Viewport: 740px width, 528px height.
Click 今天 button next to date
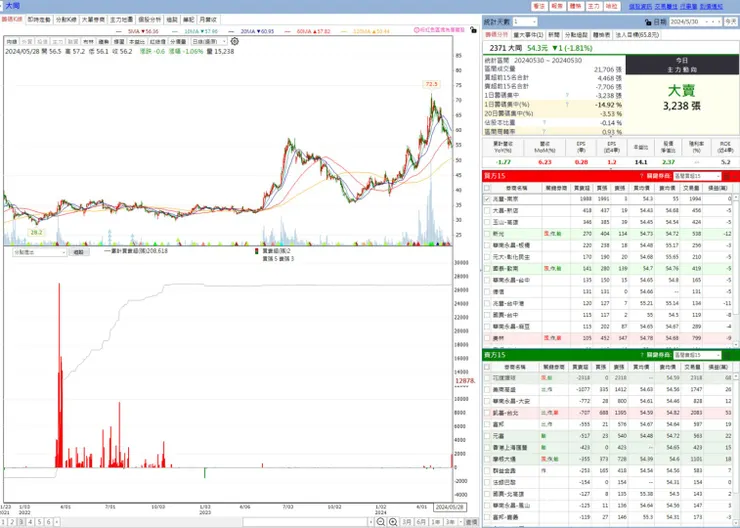tap(730, 22)
